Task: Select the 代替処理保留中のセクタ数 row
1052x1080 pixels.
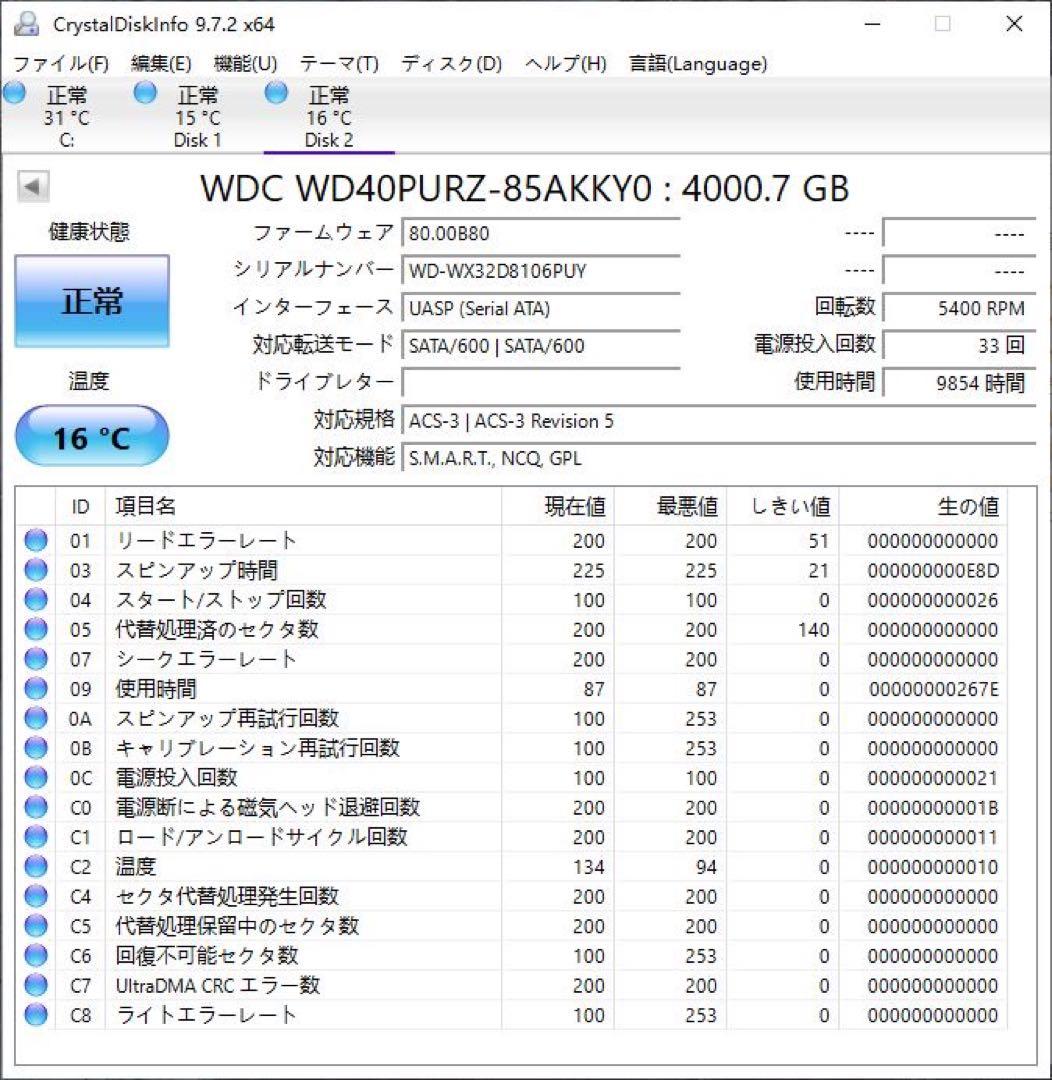Action: tap(511, 926)
